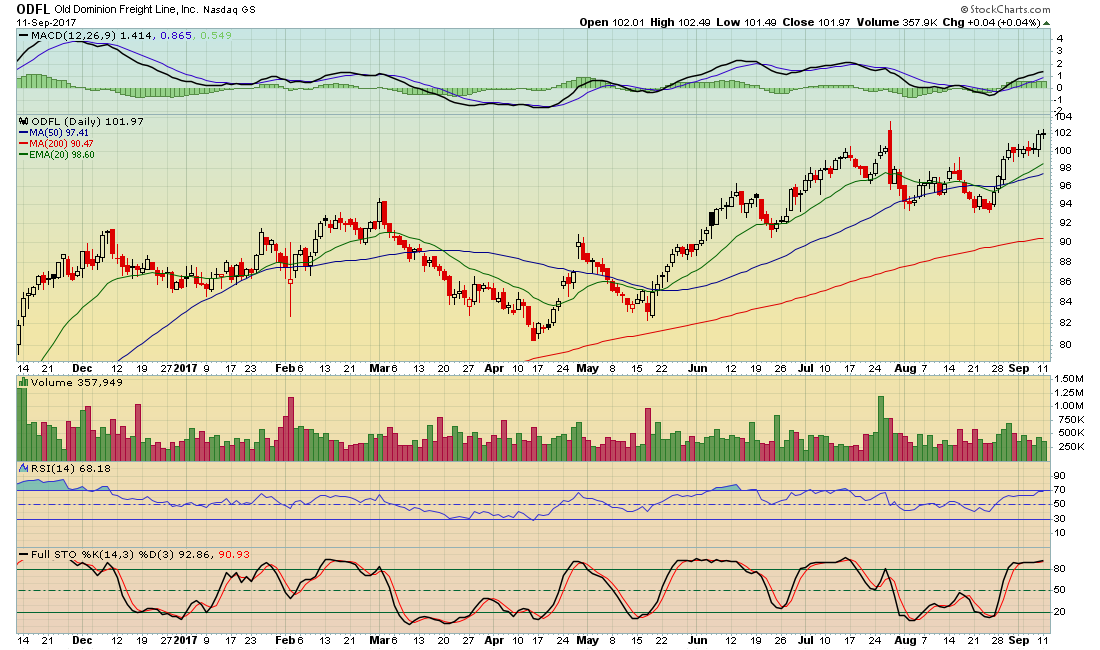Select the ODFL ticker symbol heading

(33, 9)
